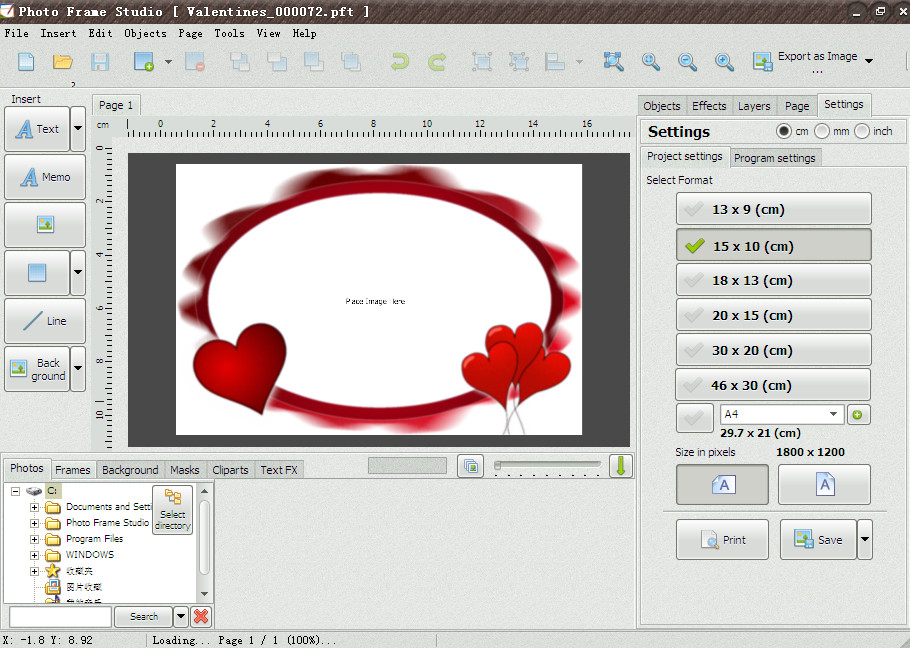Insert an image using the picture tool
The image size is (910, 648).
pos(45,225)
